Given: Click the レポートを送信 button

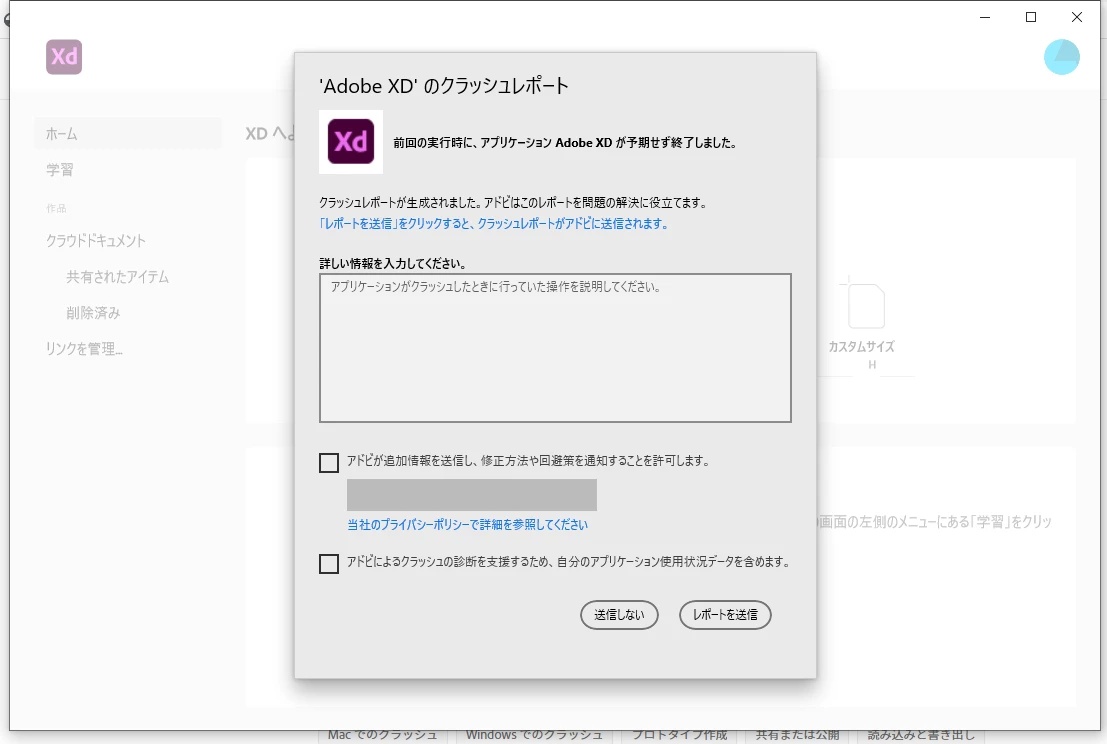Looking at the screenshot, I should pos(725,615).
